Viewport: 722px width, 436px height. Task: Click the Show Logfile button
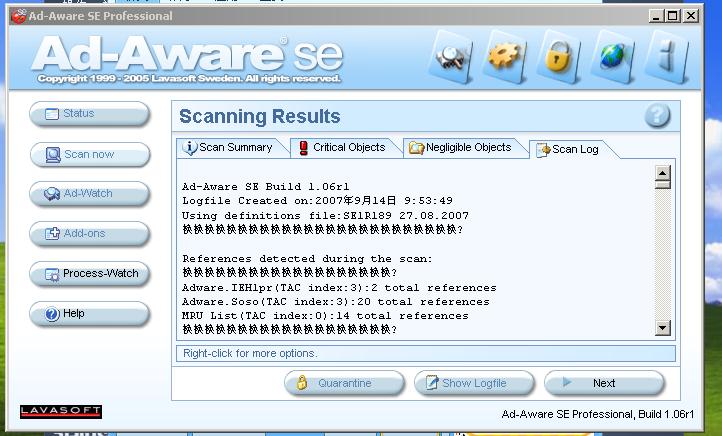(x=474, y=383)
